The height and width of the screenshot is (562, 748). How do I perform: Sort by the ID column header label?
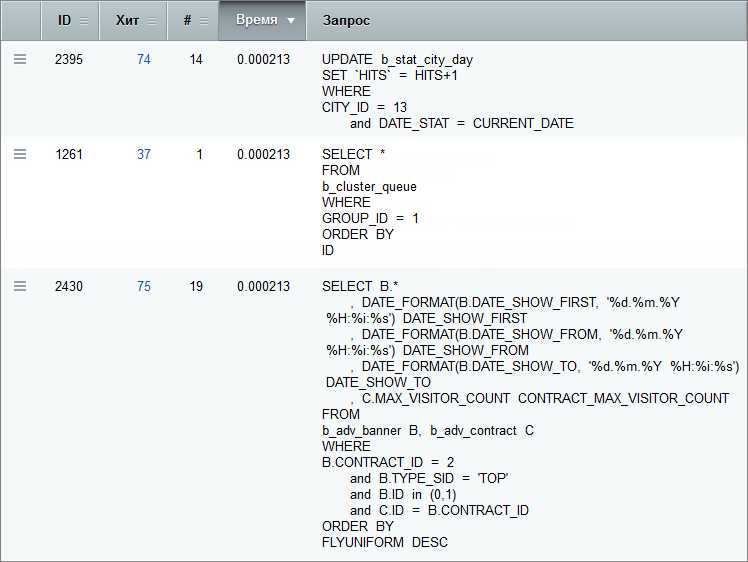[x=64, y=21]
